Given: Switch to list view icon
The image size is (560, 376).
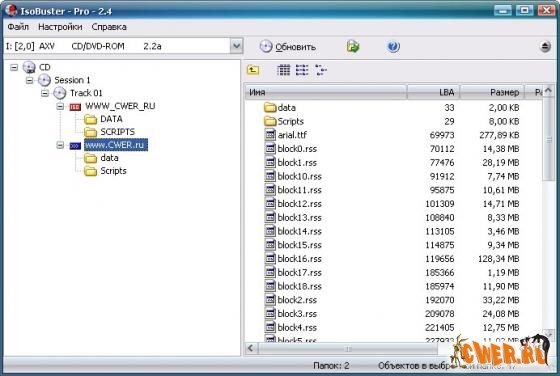Looking at the screenshot, I should 302,70.
